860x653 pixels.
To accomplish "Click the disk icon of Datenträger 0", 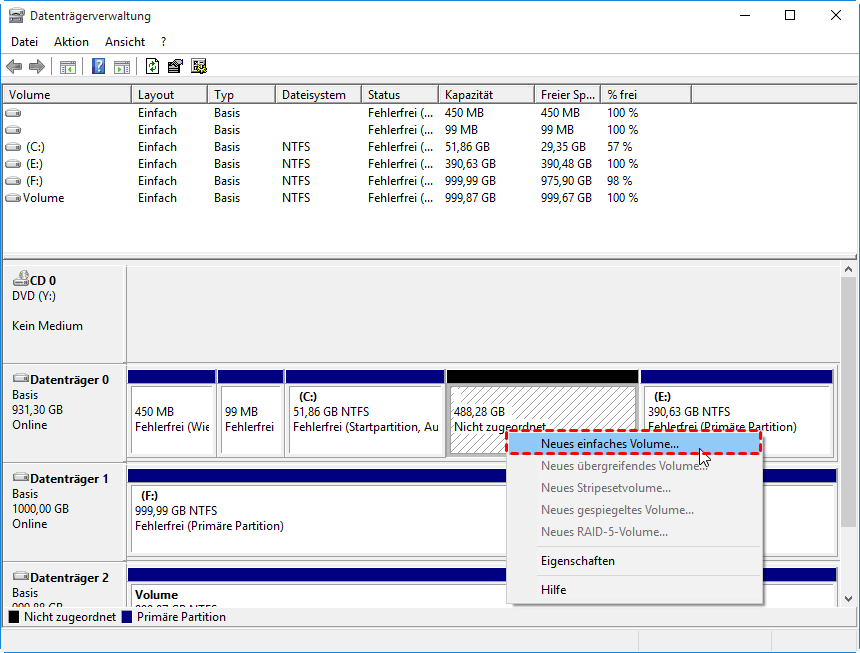I will click(21, 378).
